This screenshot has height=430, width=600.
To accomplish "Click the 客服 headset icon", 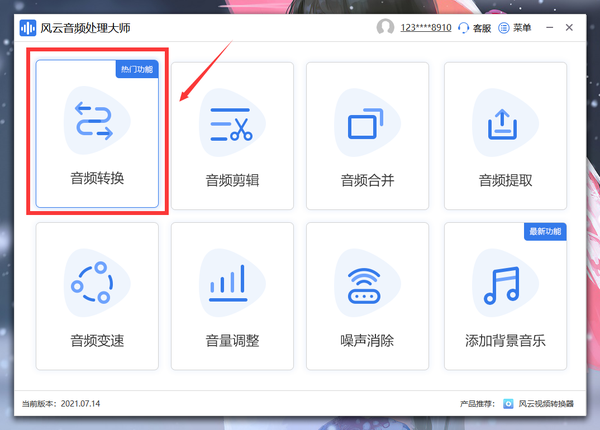I will pos(463,28).
